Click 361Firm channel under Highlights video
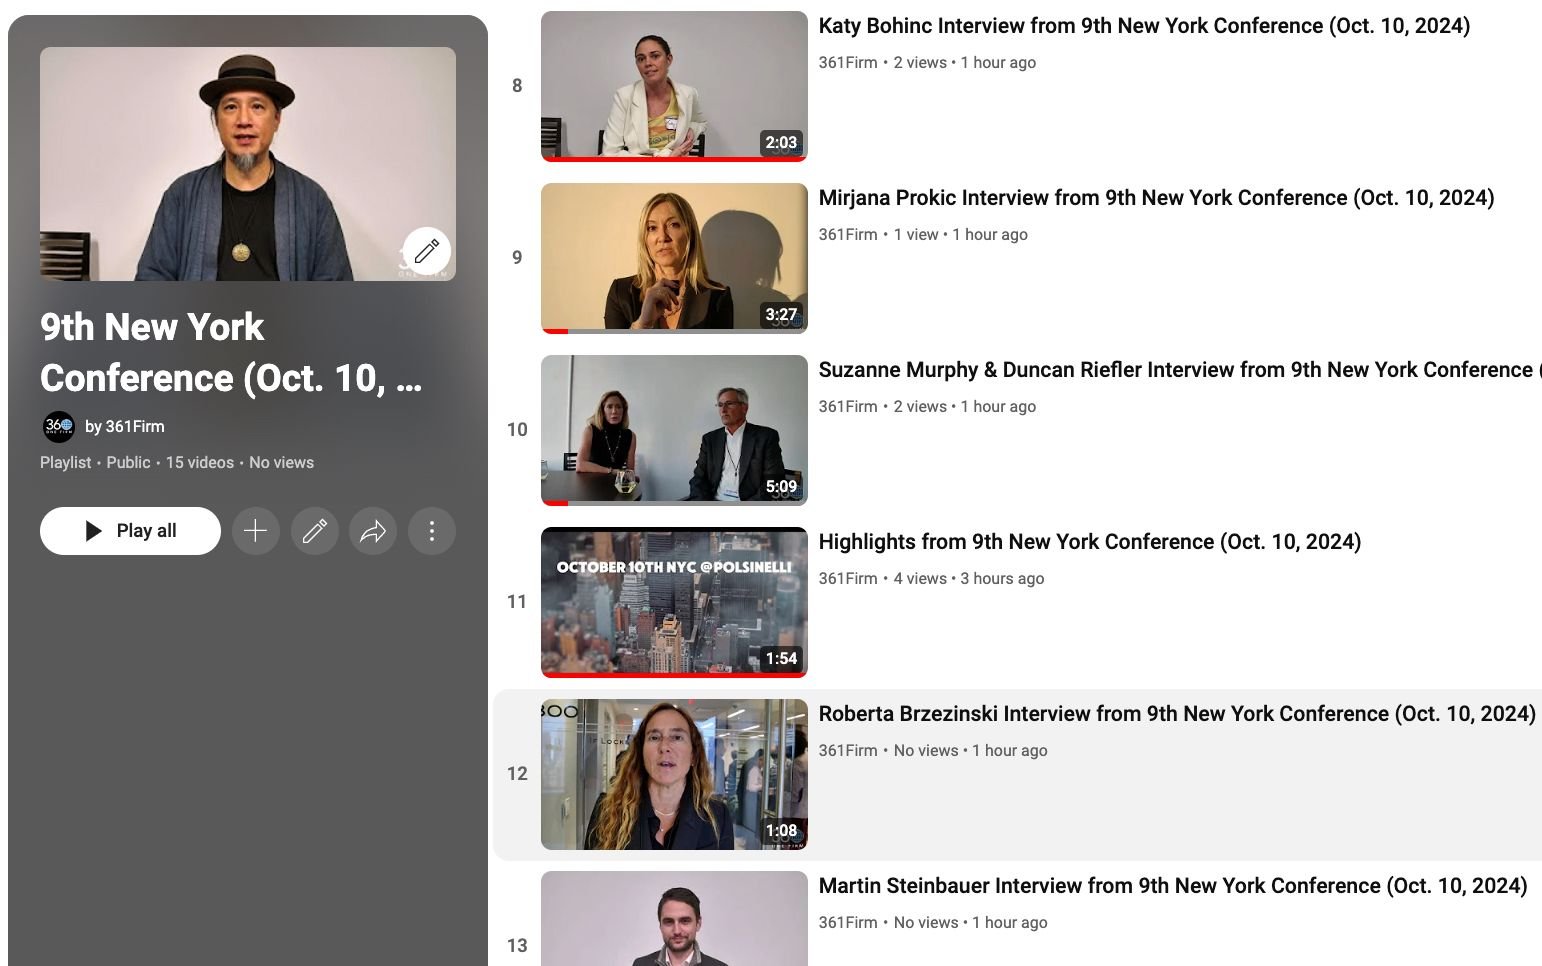This screenshot has height=966, width=1542. 848,579
